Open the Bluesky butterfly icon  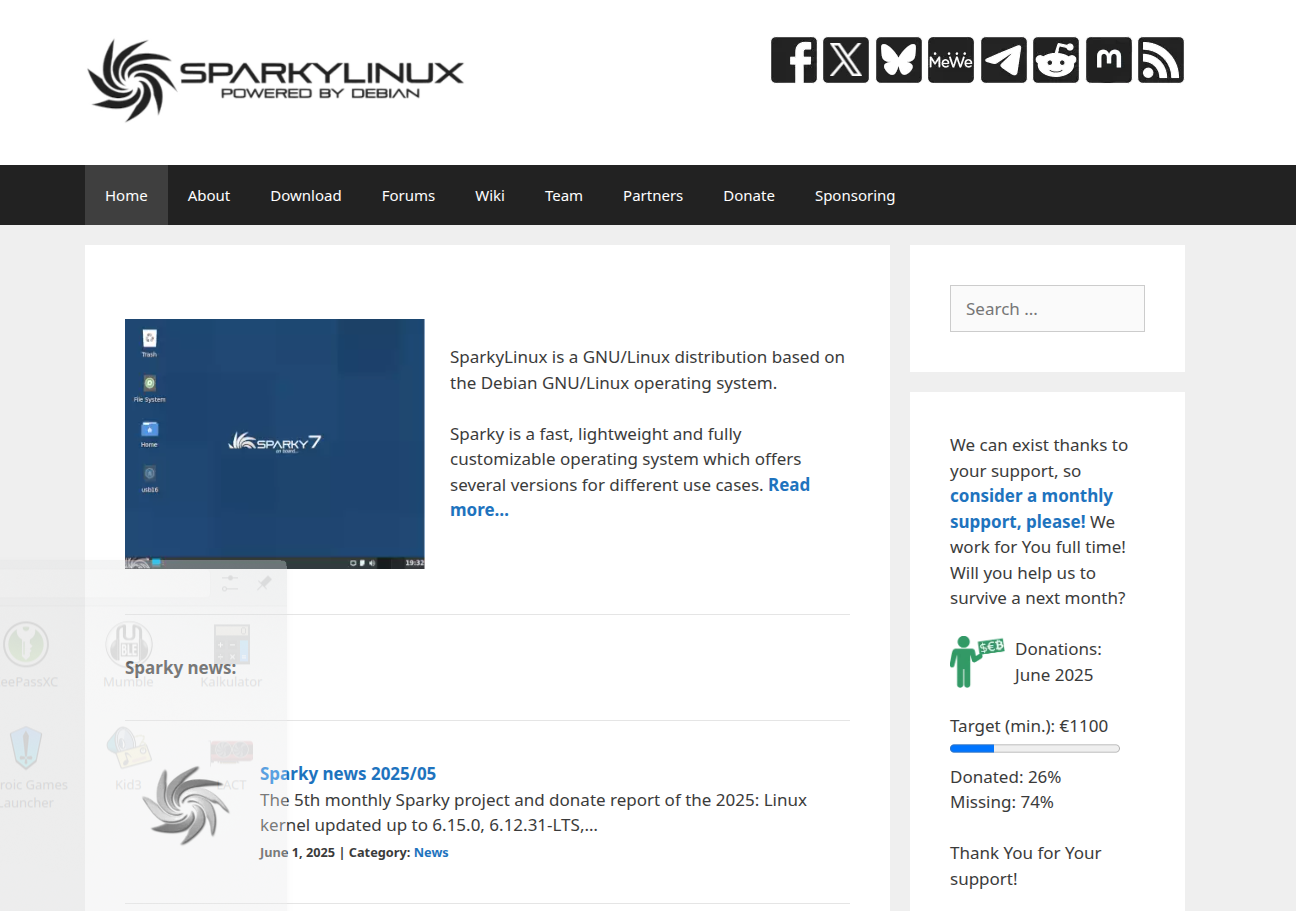point(899,60)
